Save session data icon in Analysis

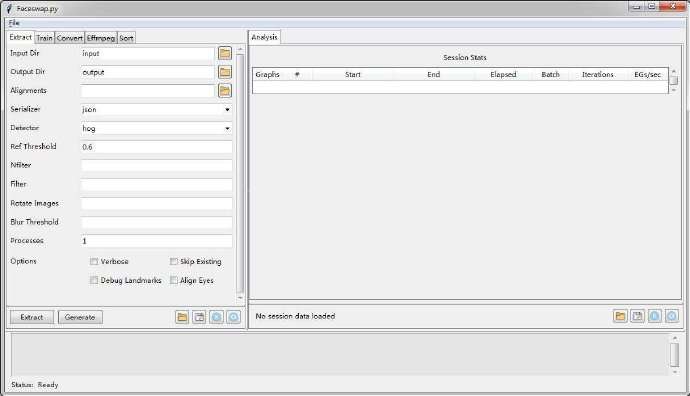click(637, 316)
